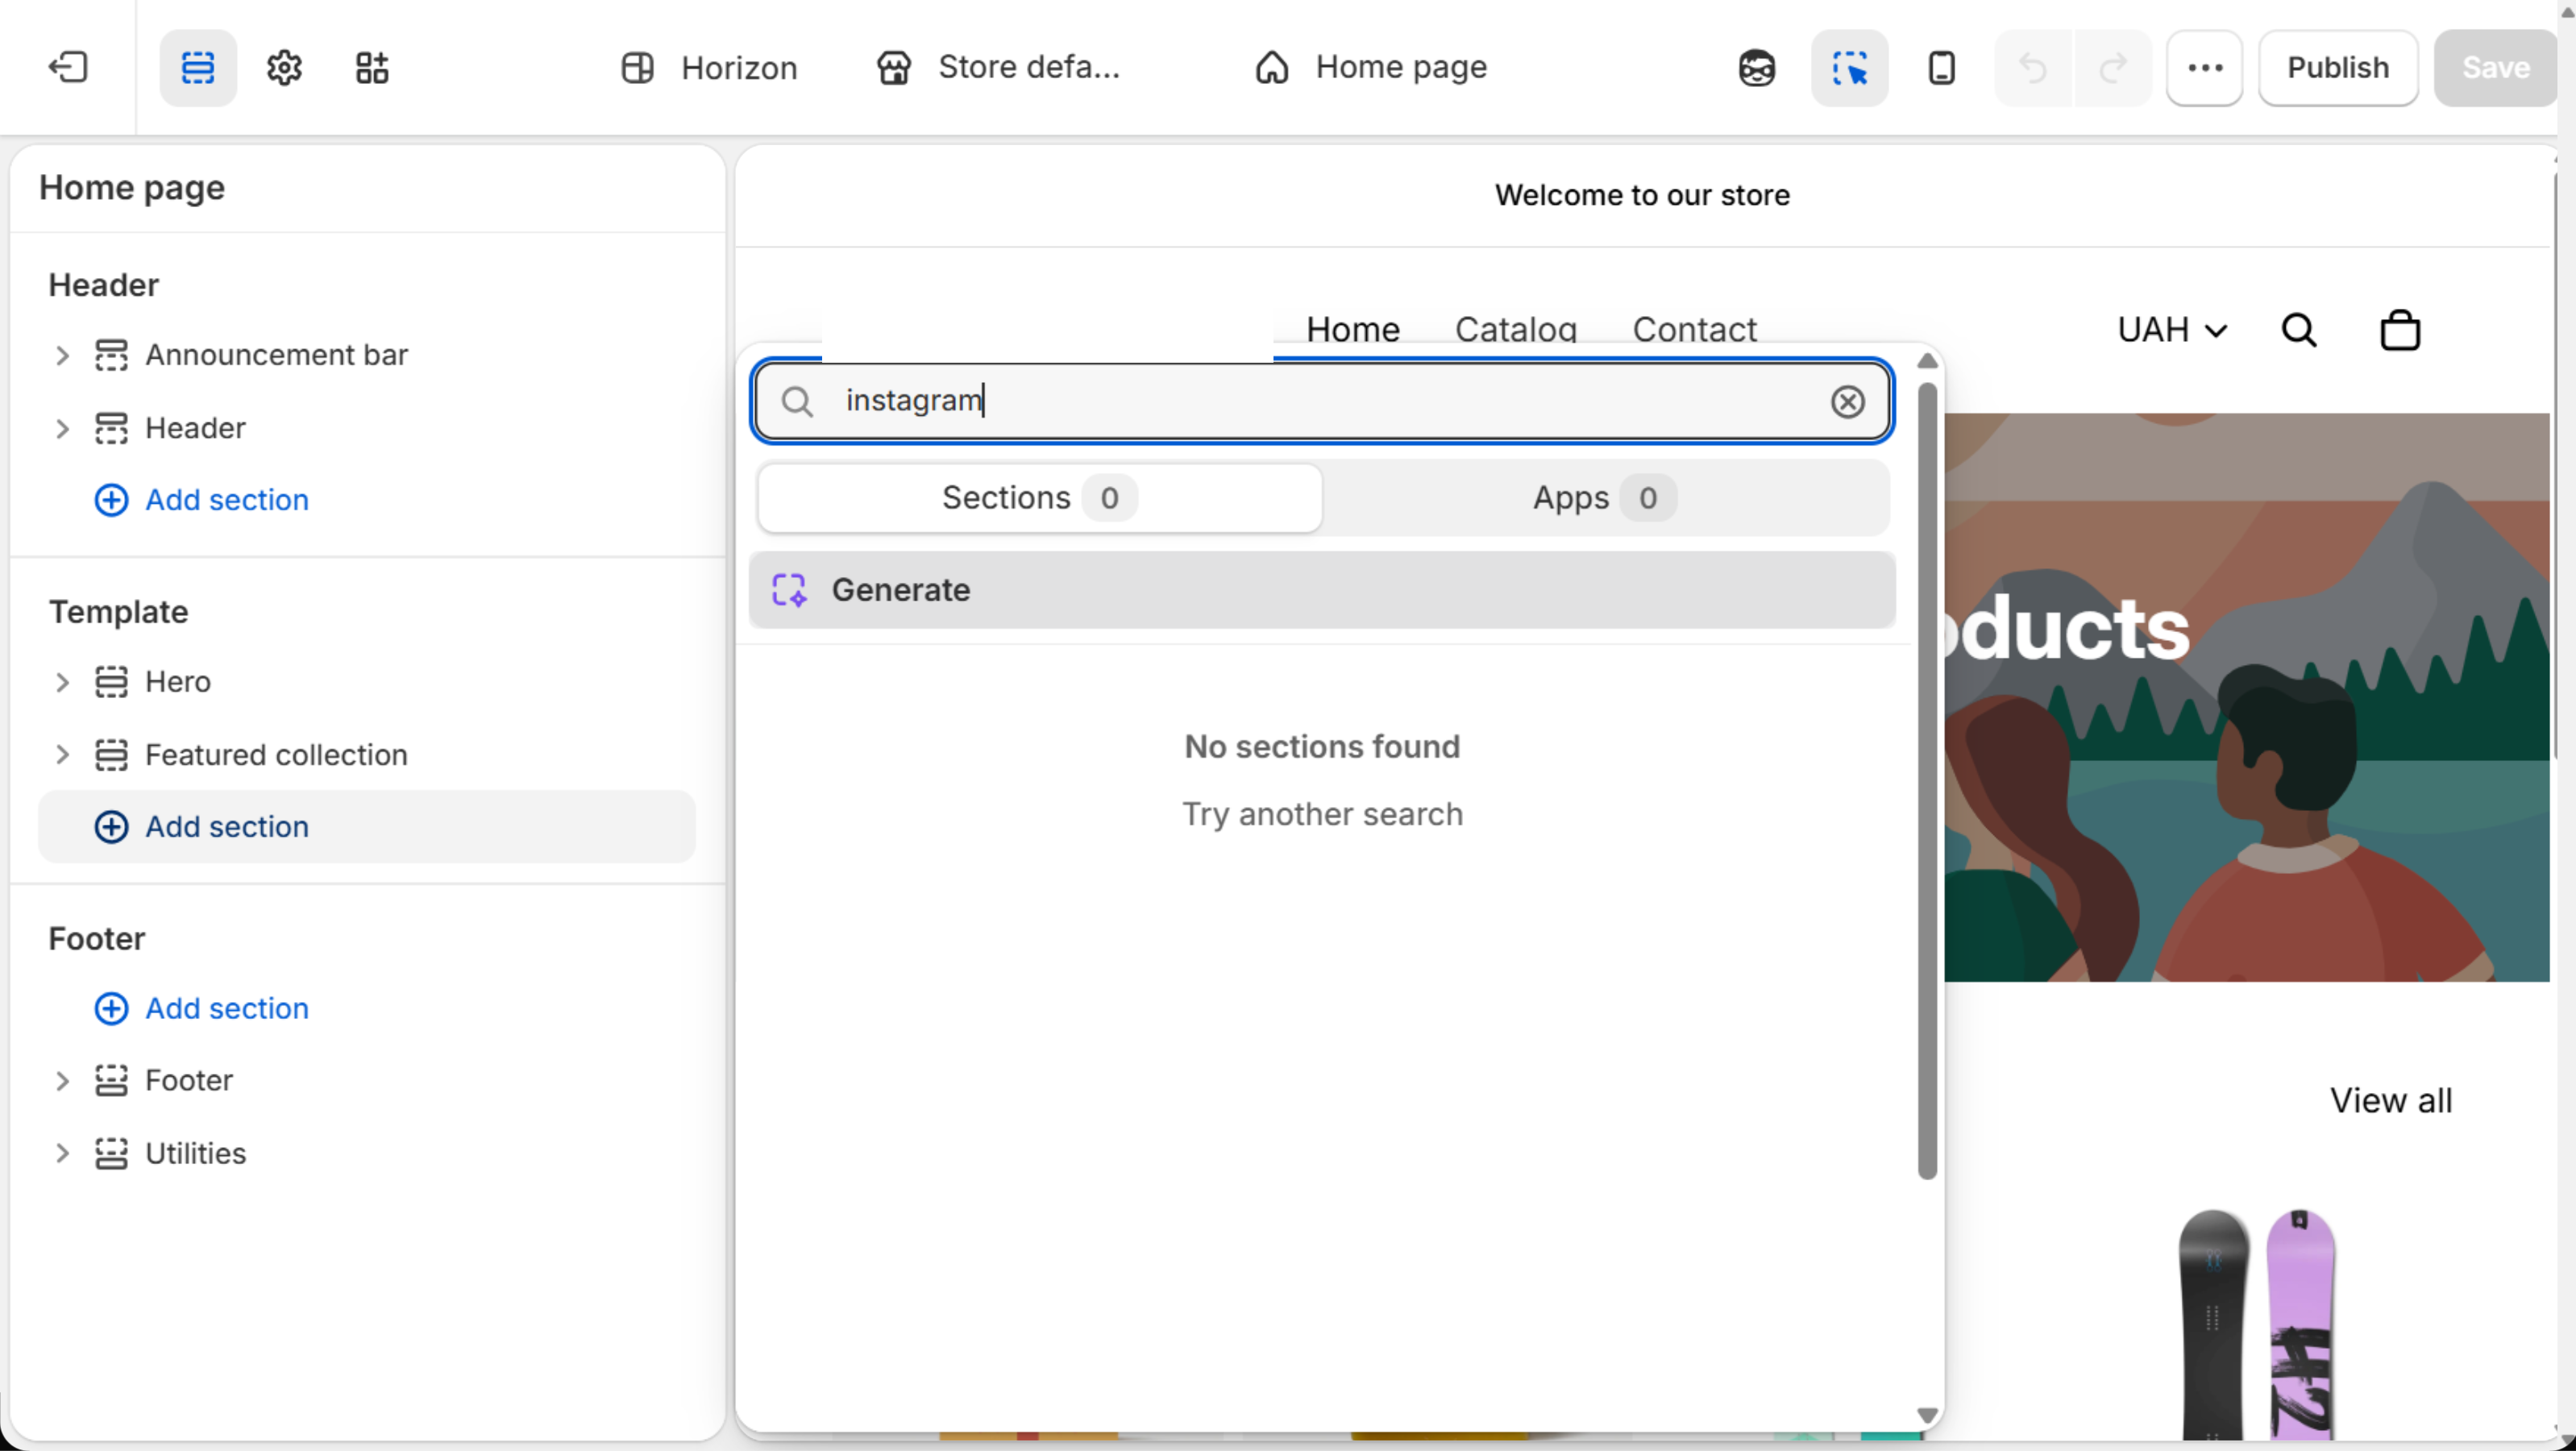
Task: Expand the Utilities chevron
Action: pyautogui.click(x=62, y=1153)
